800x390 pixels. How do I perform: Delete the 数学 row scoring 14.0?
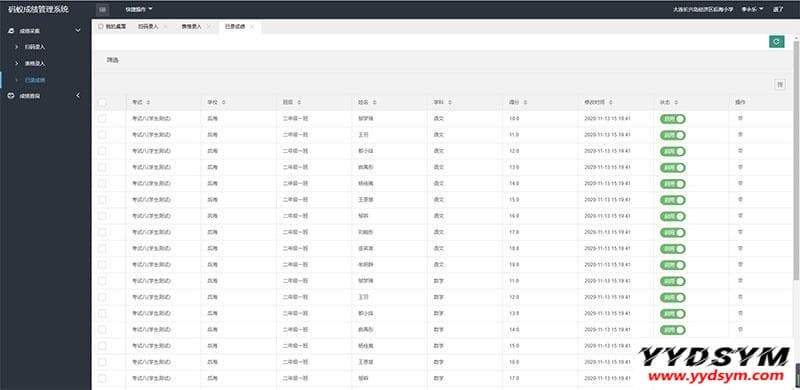click(740, 330)
